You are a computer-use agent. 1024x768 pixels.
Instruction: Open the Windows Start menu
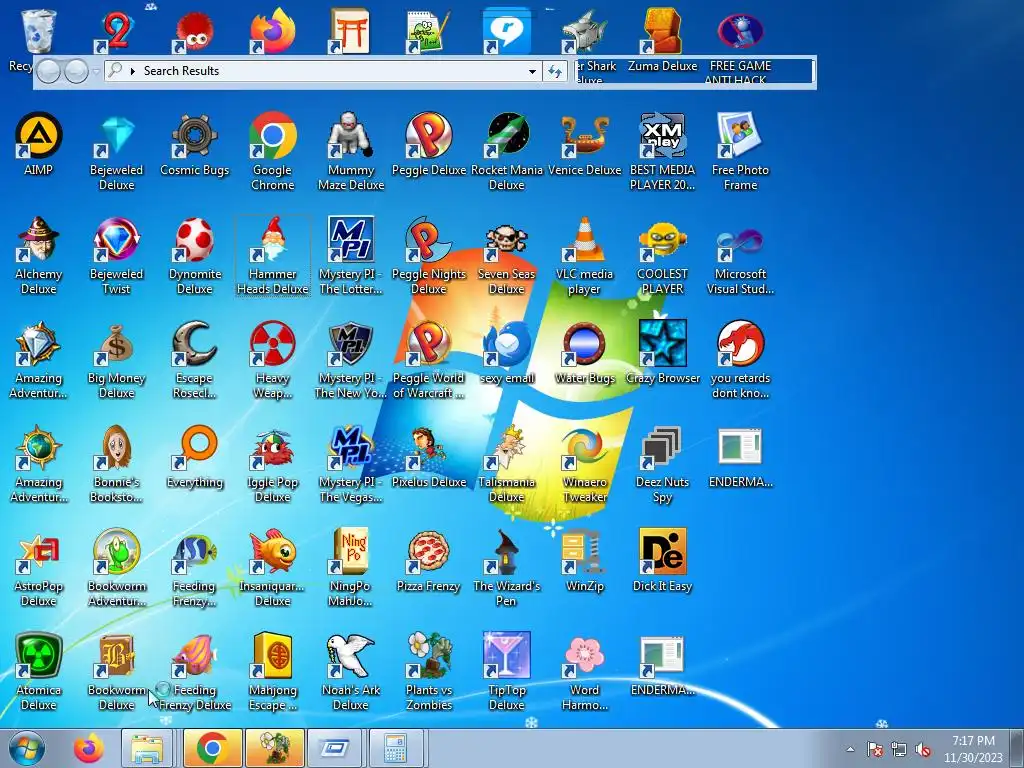[x=26, y=748]
